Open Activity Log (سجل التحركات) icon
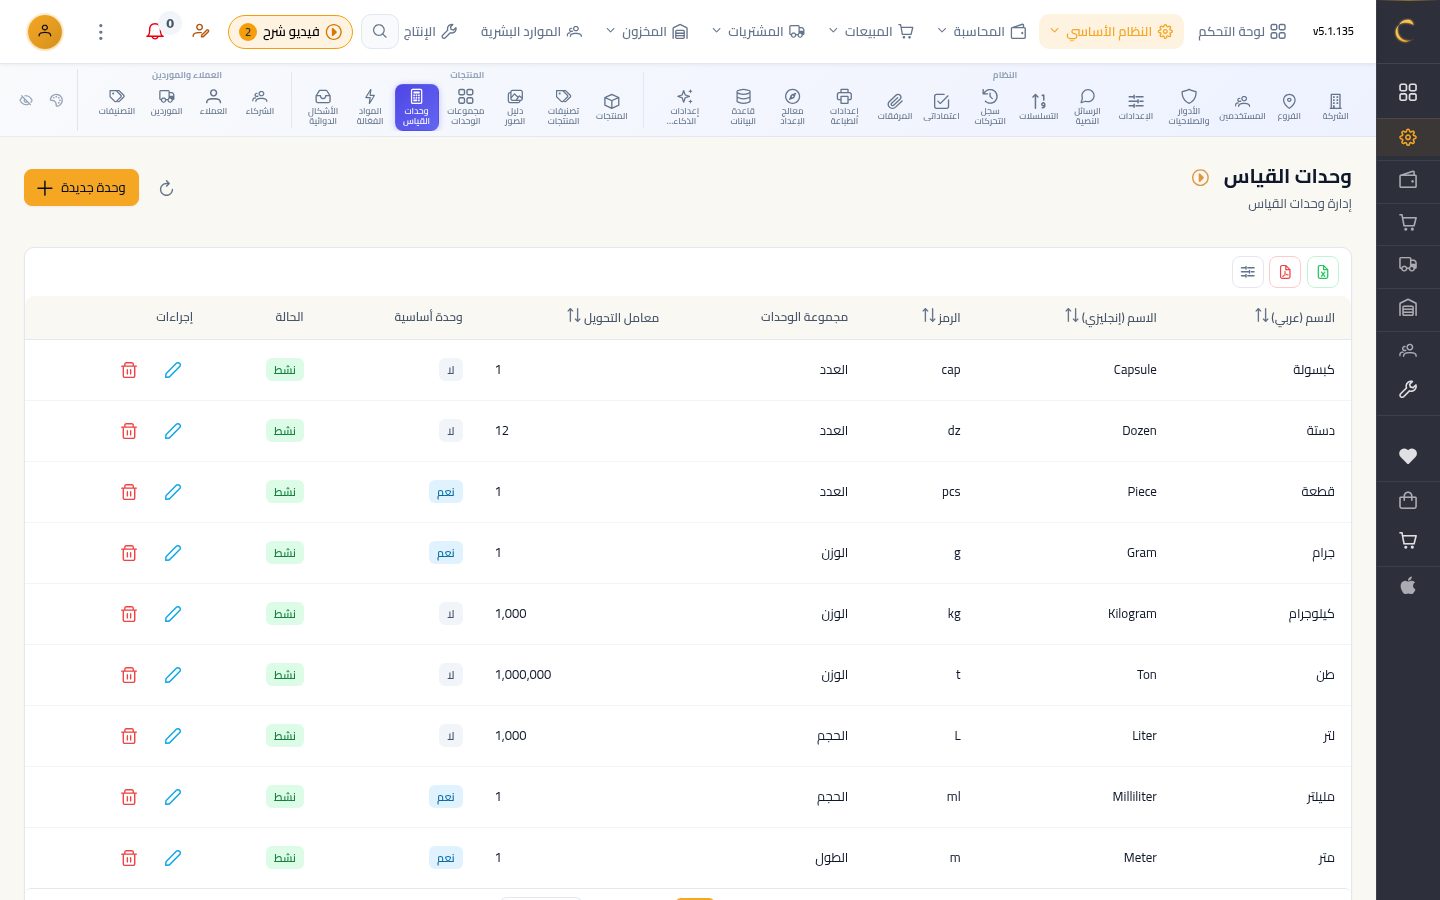This screenshot has height=900, width=1440. pyautogui.click(x=990, y=108)
